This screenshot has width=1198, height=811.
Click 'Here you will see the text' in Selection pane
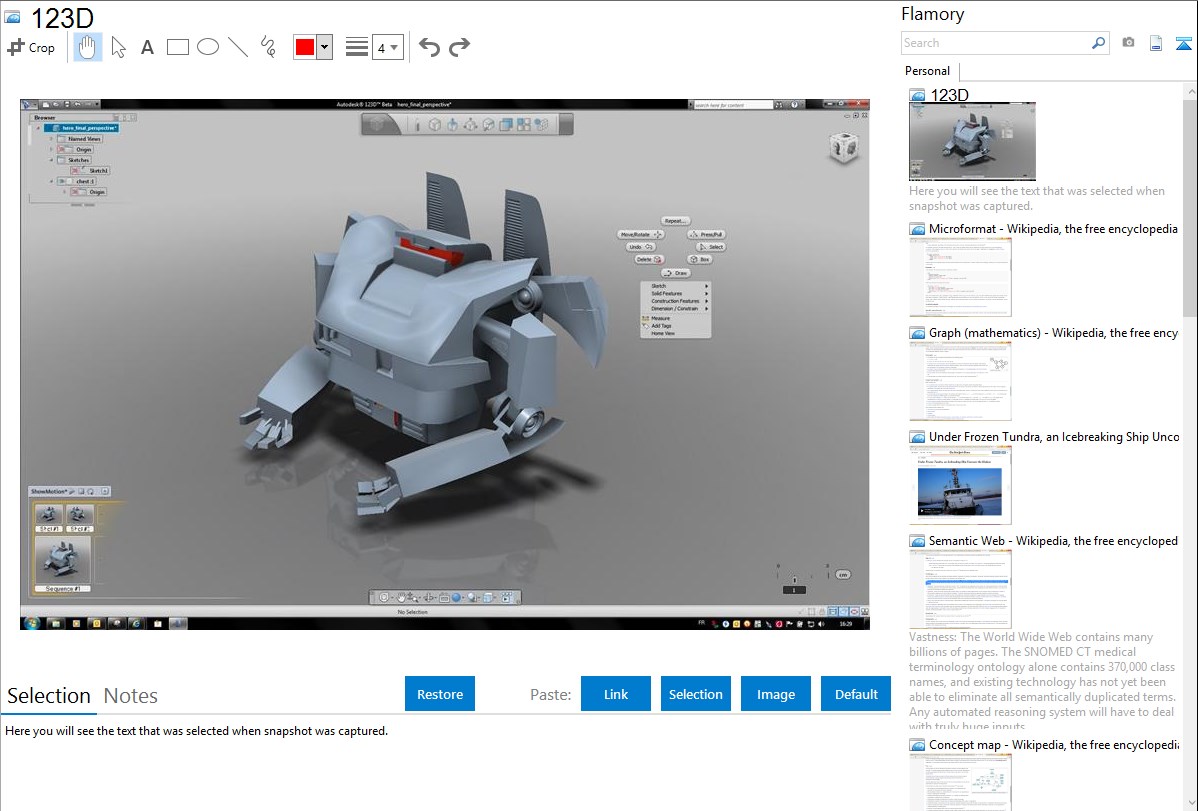tap(196, 731)
